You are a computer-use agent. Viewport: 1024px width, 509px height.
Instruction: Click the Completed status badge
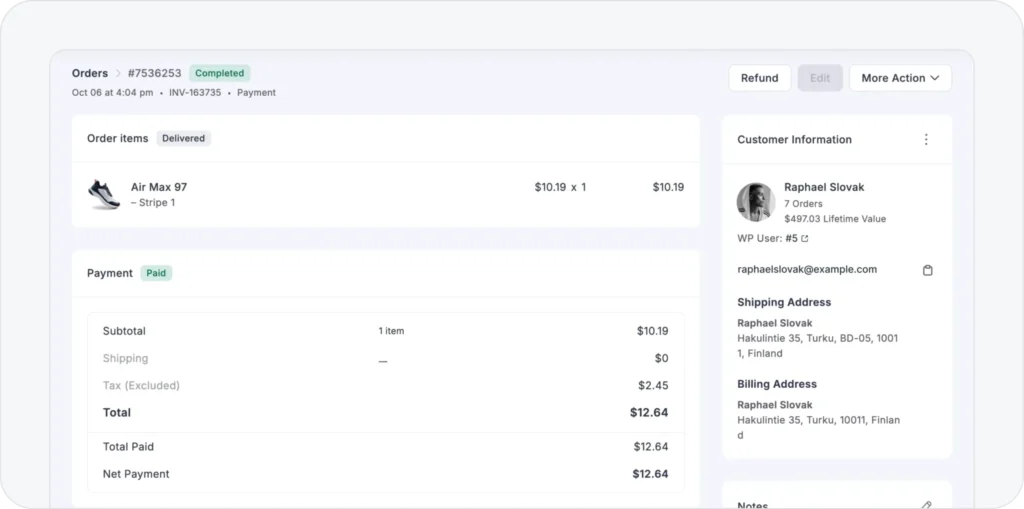[x=219, y=73]
